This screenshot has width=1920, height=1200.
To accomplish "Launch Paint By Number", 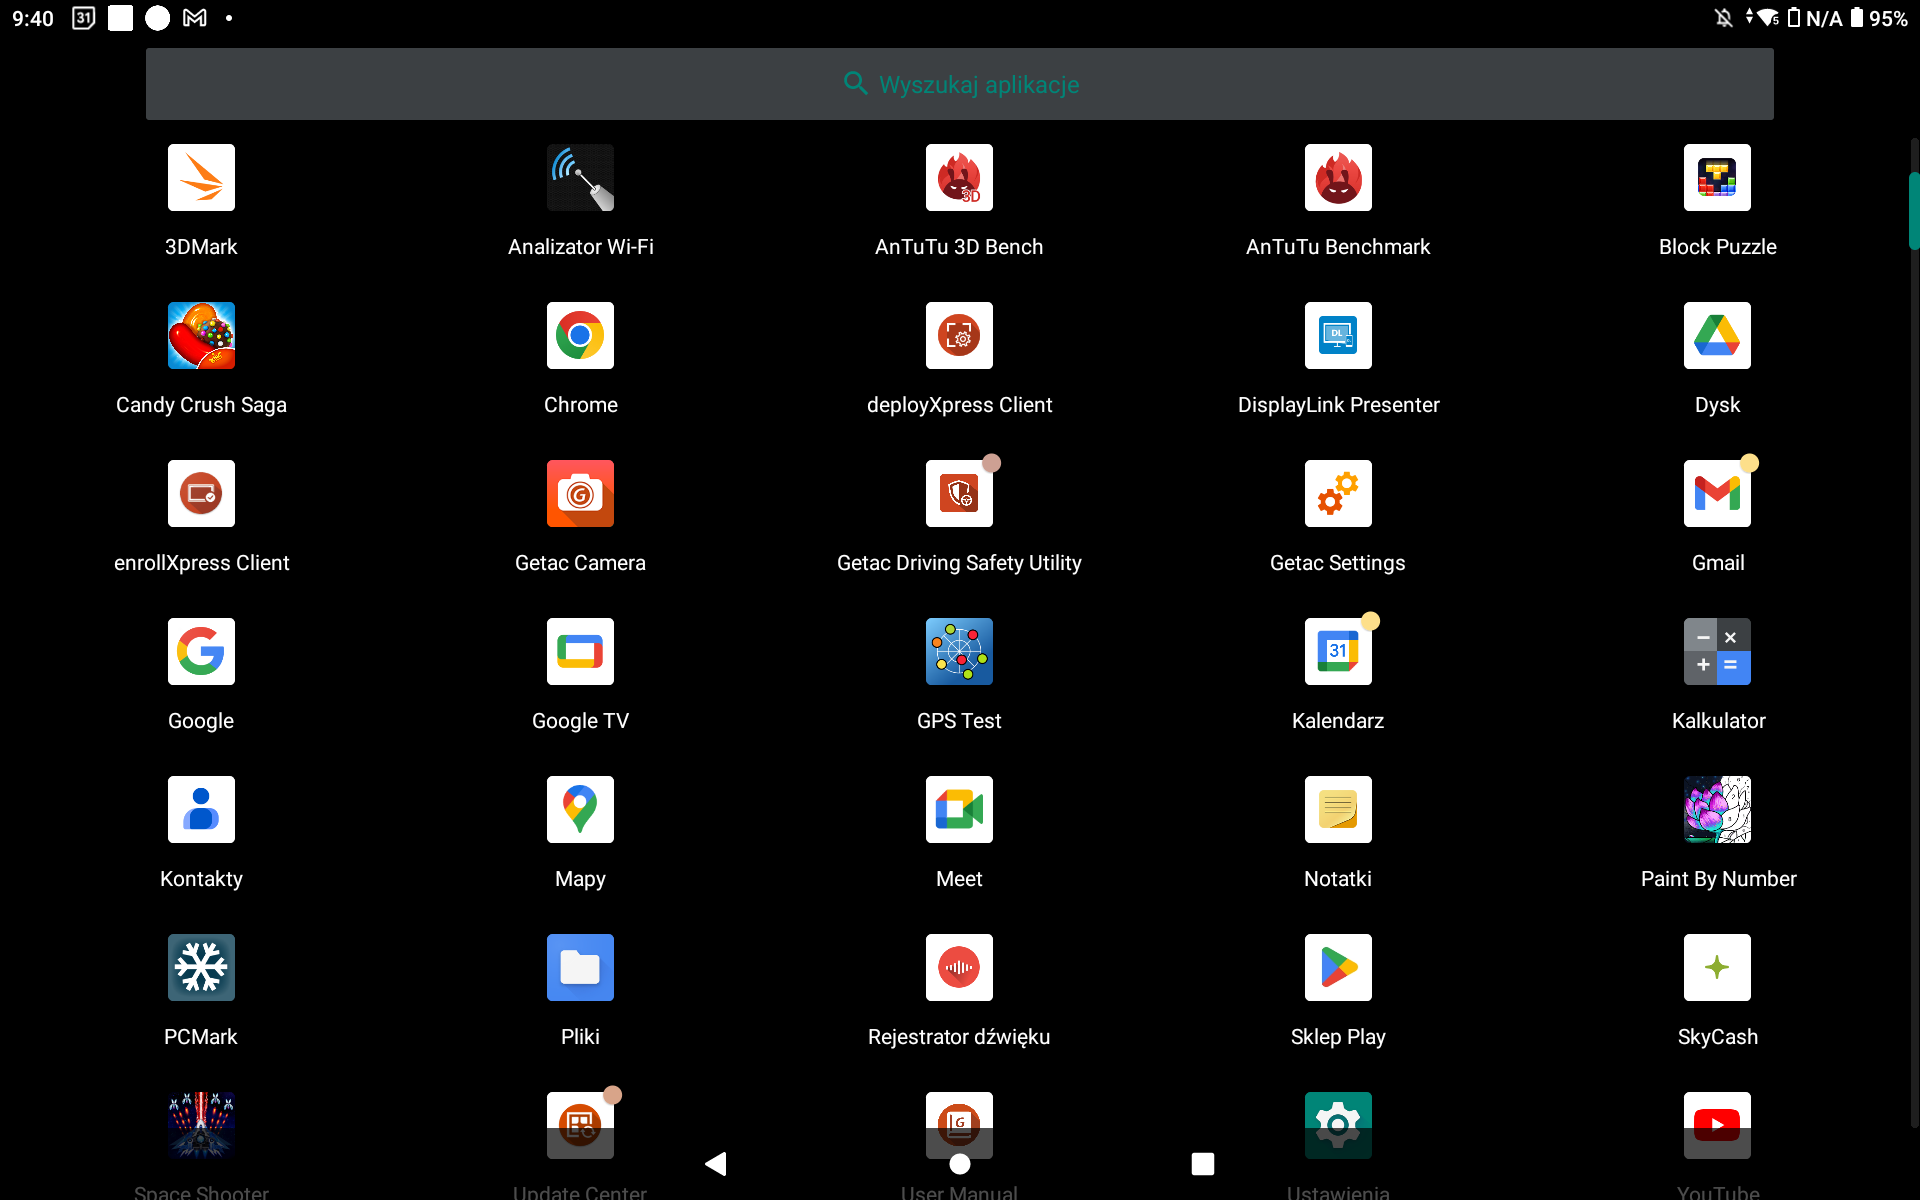I will tap(1717, 810).
